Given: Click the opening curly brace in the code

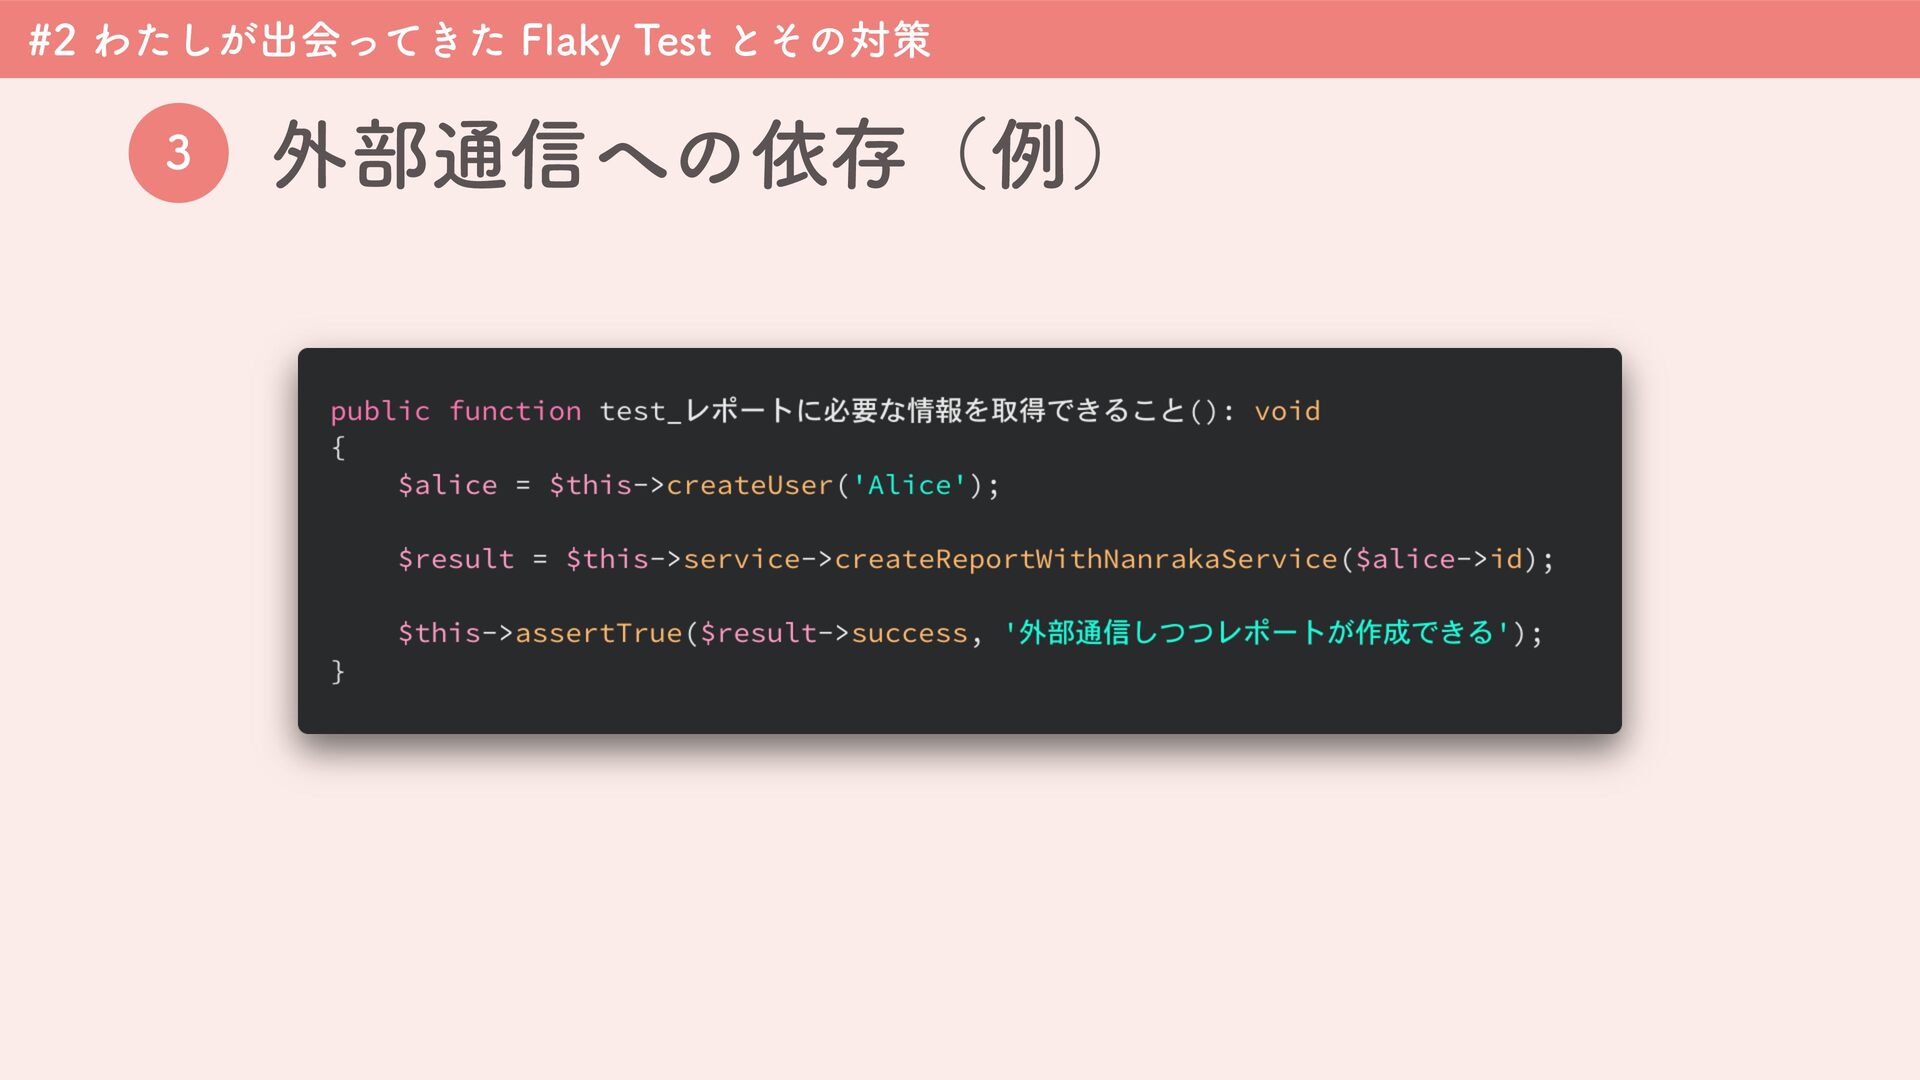Looking at the screenshot, I should pyautogui.click(x=338, y=448).
